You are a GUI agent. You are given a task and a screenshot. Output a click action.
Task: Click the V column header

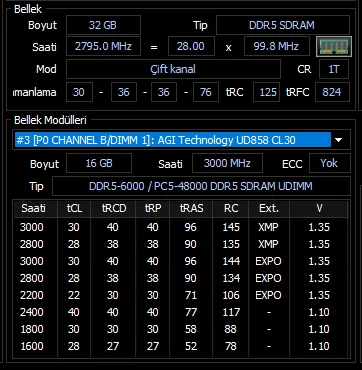pos(319,209)
